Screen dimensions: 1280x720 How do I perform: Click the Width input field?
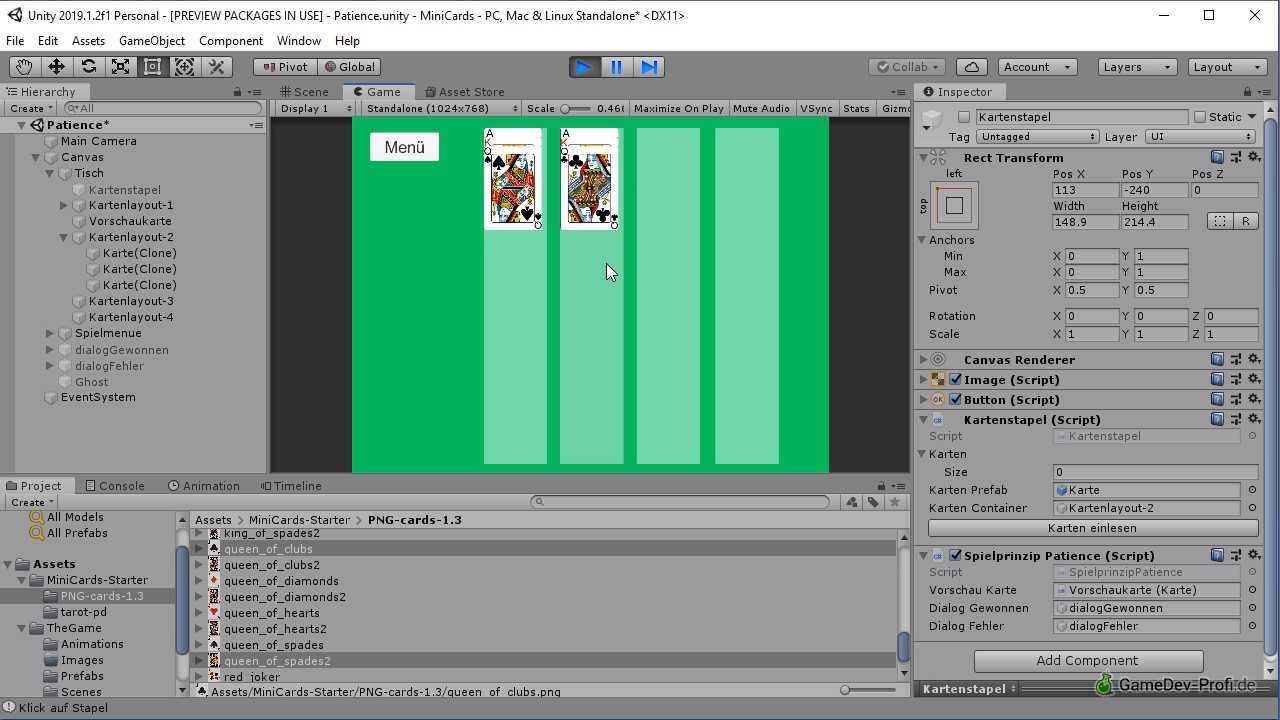pyautogui.click(x=1085, y=222)
